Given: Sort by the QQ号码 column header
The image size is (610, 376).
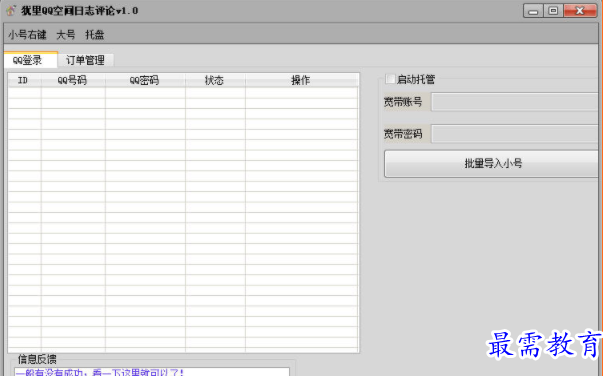Looking at the screenshot, I should (x=73, y=80).
